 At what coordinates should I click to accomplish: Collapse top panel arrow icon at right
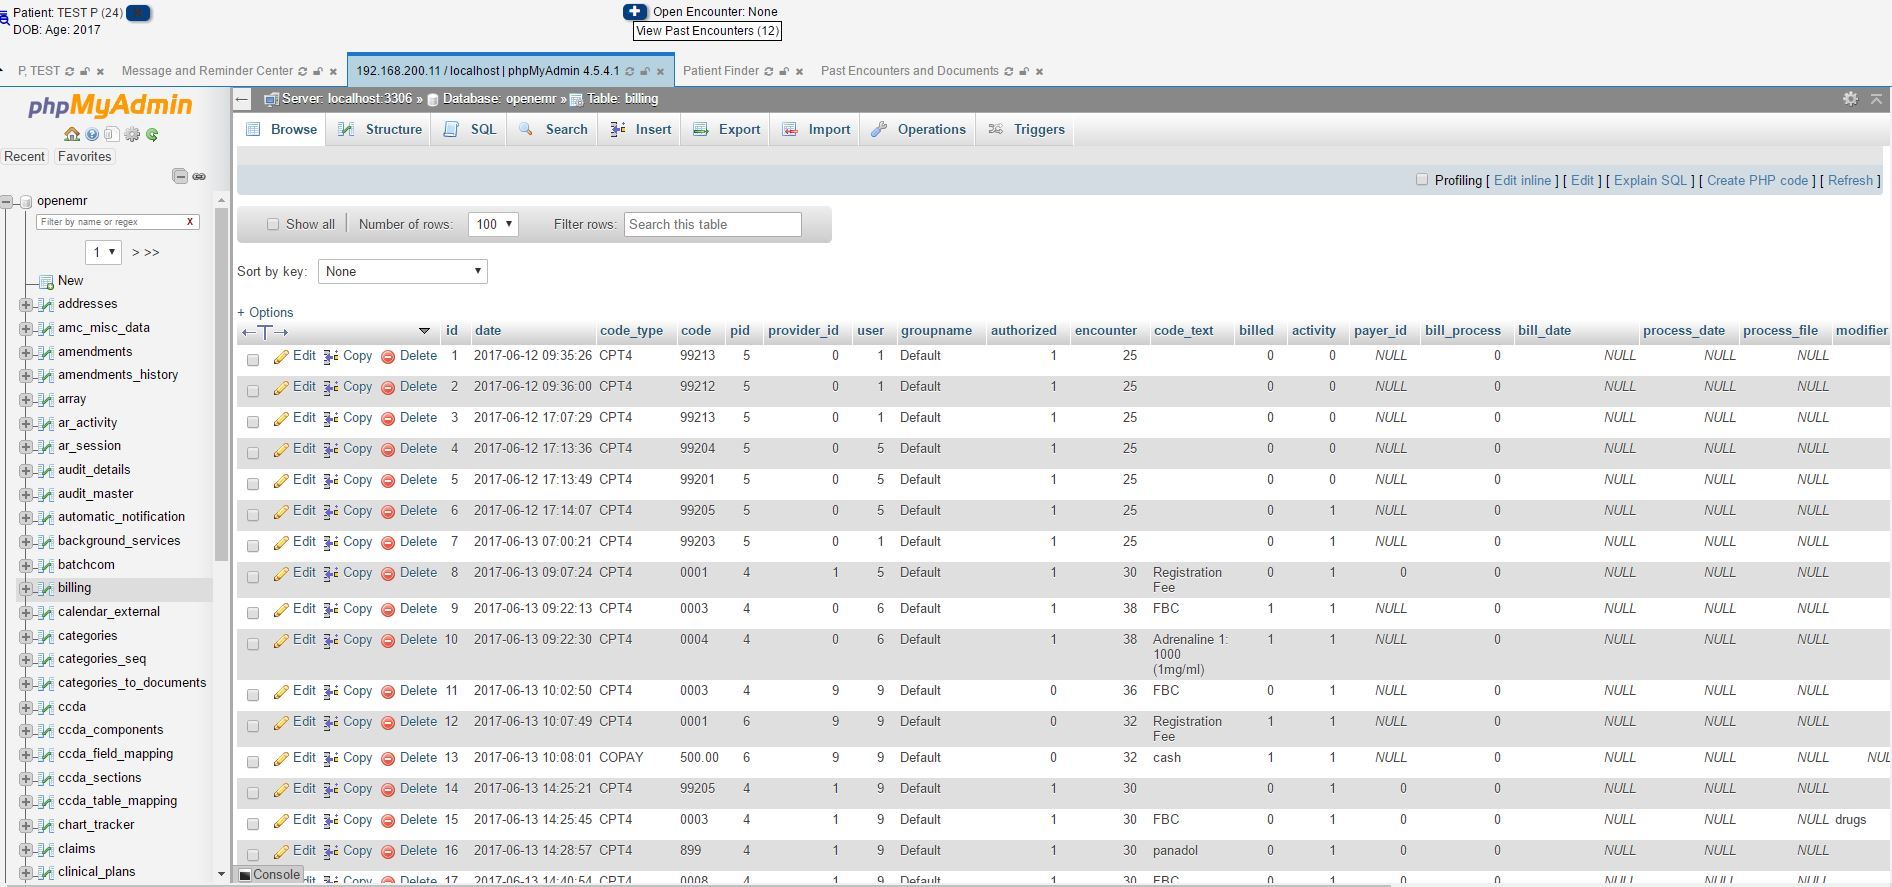[1876, 99]
